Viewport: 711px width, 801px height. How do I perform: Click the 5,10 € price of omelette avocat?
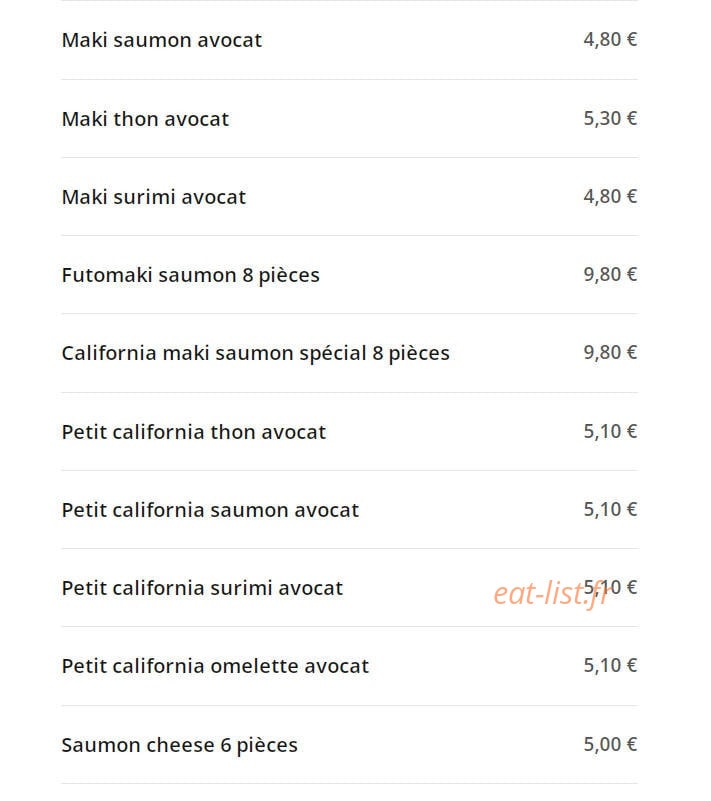pyautogui.click(x=610, y=665)
